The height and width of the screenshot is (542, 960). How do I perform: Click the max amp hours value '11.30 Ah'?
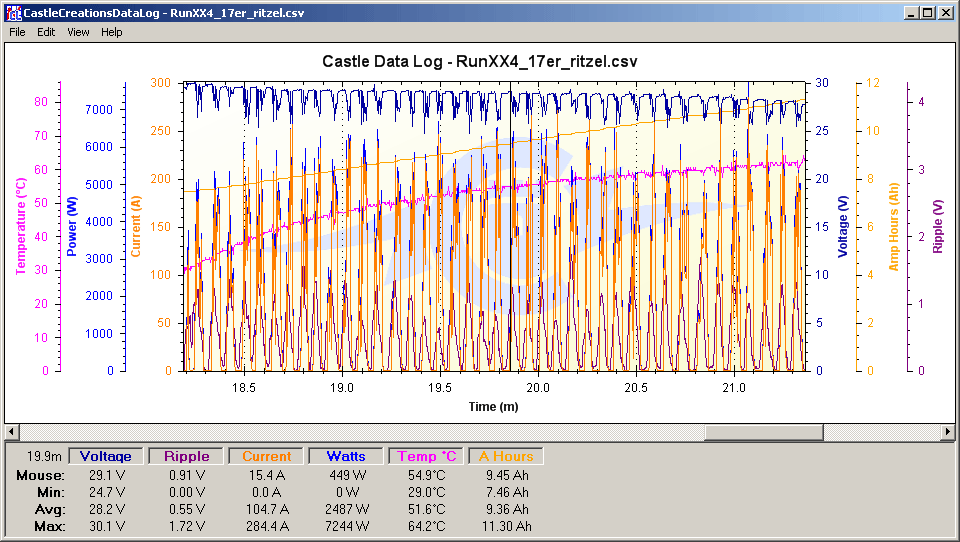point(506,527)
